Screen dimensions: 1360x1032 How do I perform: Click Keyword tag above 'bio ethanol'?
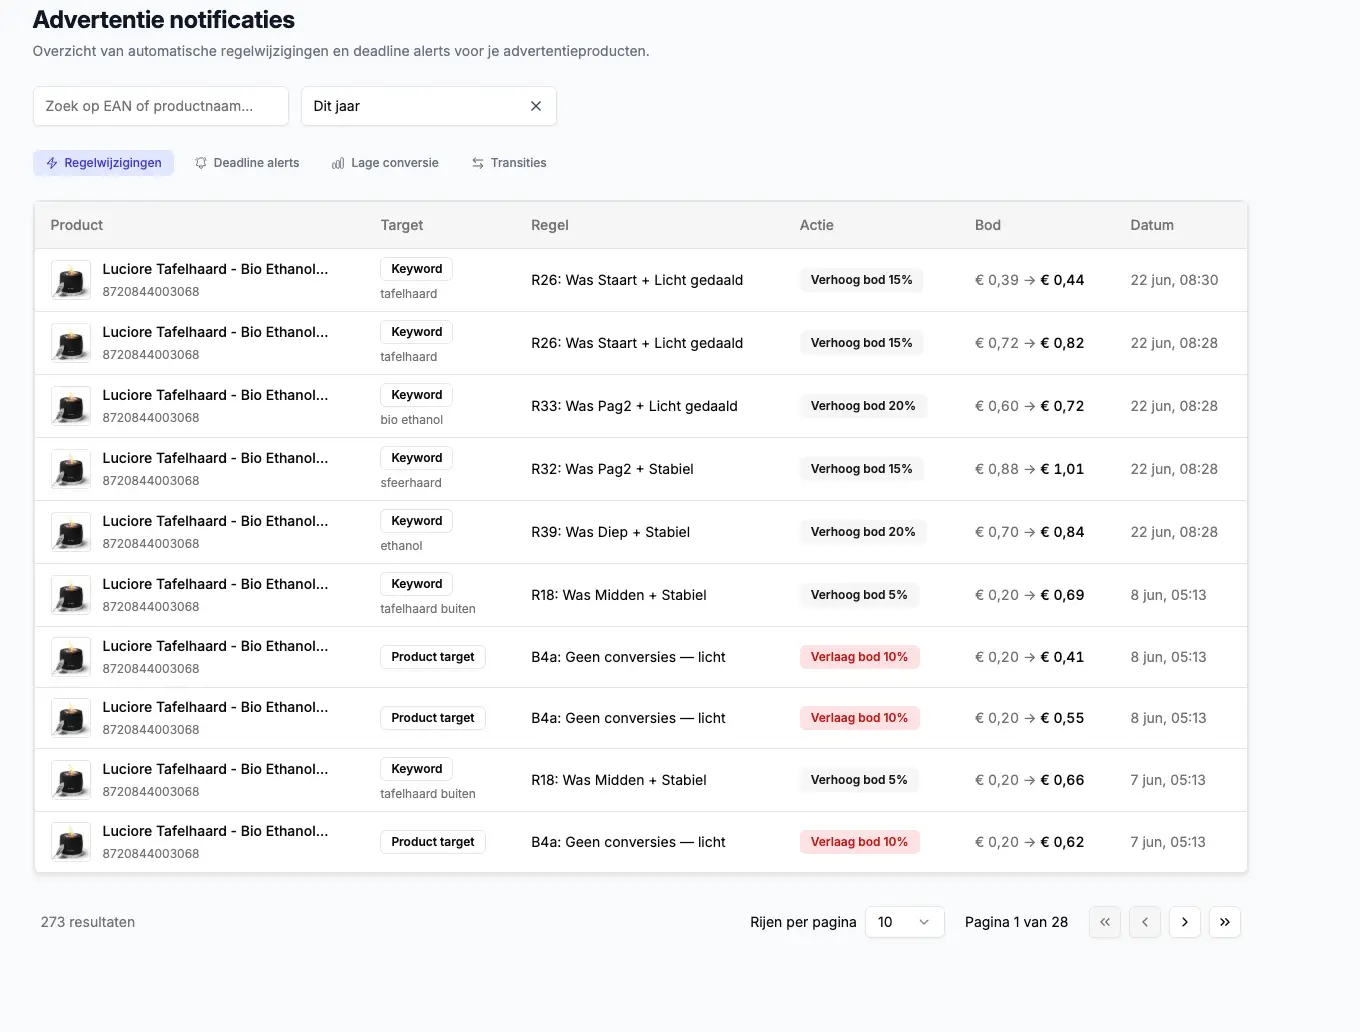coord(417,395)
